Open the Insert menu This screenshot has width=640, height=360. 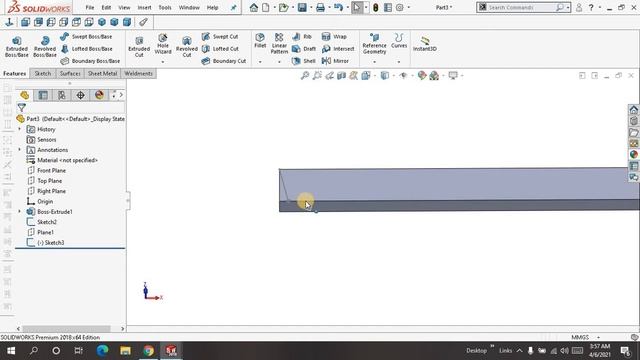pos(144,7)
